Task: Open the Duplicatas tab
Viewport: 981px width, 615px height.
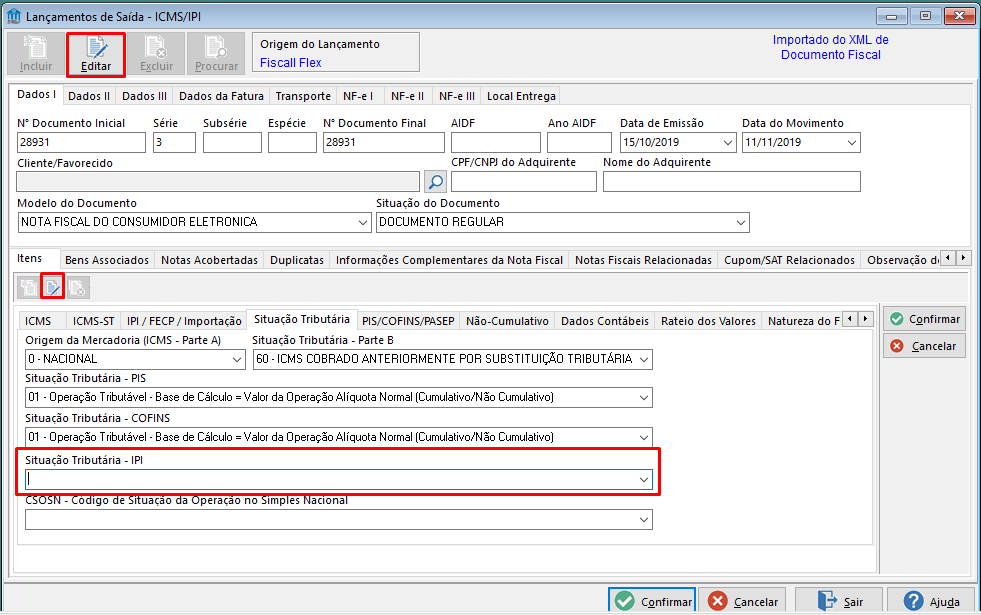Action: 297,260
